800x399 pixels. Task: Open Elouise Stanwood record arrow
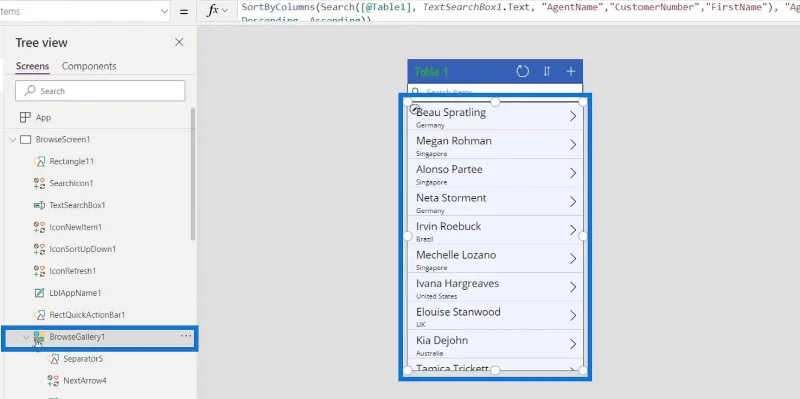(x=573, y=316)
